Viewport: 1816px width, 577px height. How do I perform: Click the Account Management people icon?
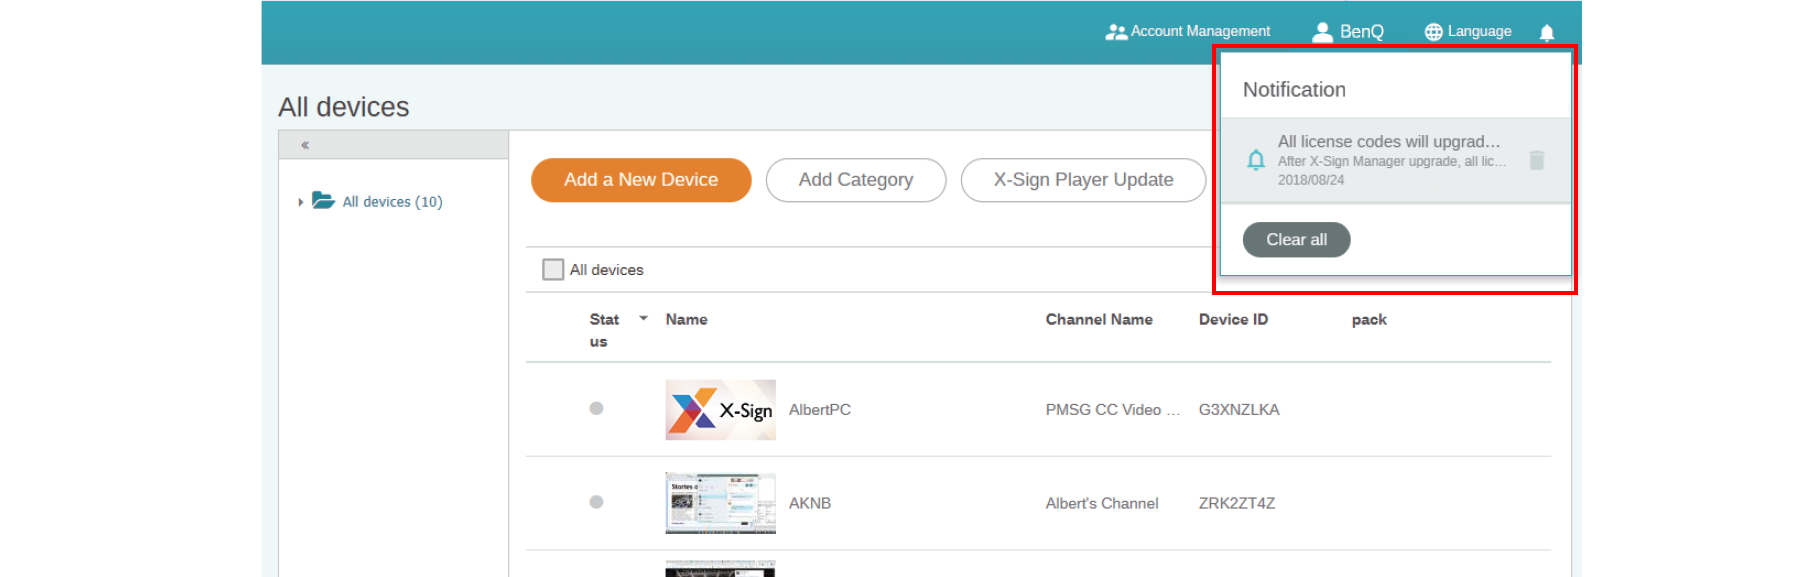[x=1115, y=32]
